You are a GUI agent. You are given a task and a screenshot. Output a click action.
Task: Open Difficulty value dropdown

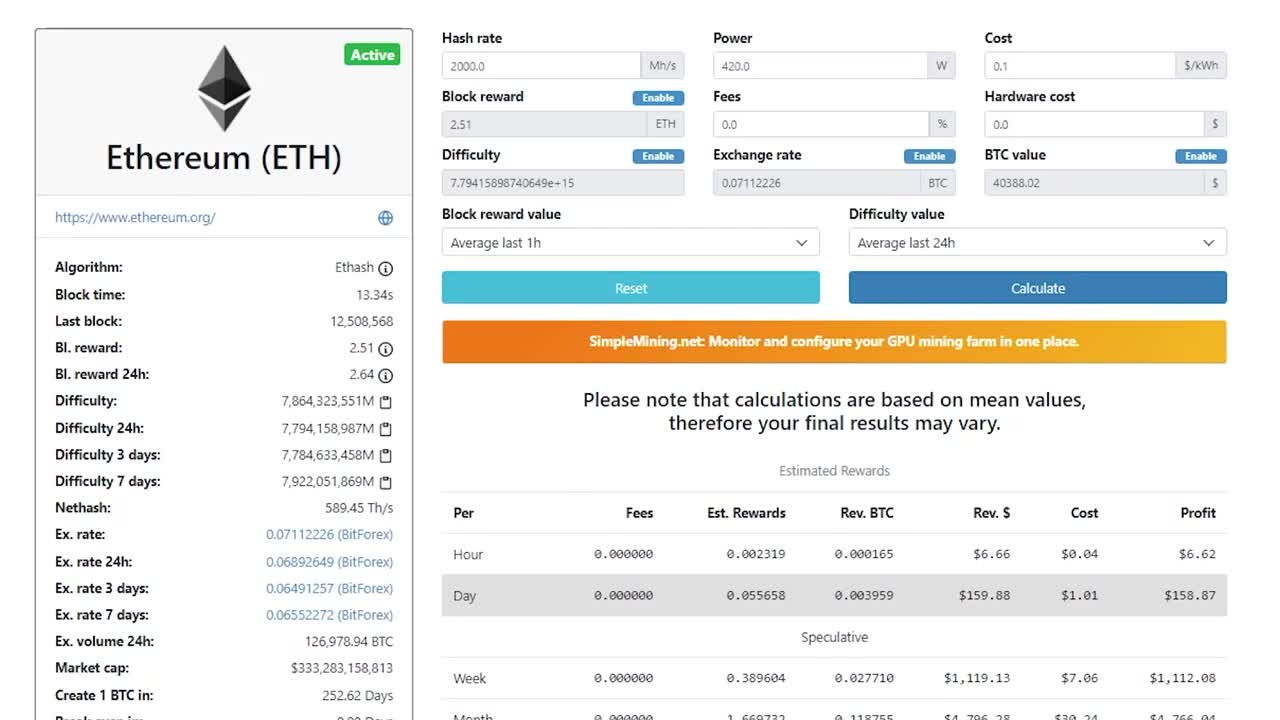pos(1038,243)
